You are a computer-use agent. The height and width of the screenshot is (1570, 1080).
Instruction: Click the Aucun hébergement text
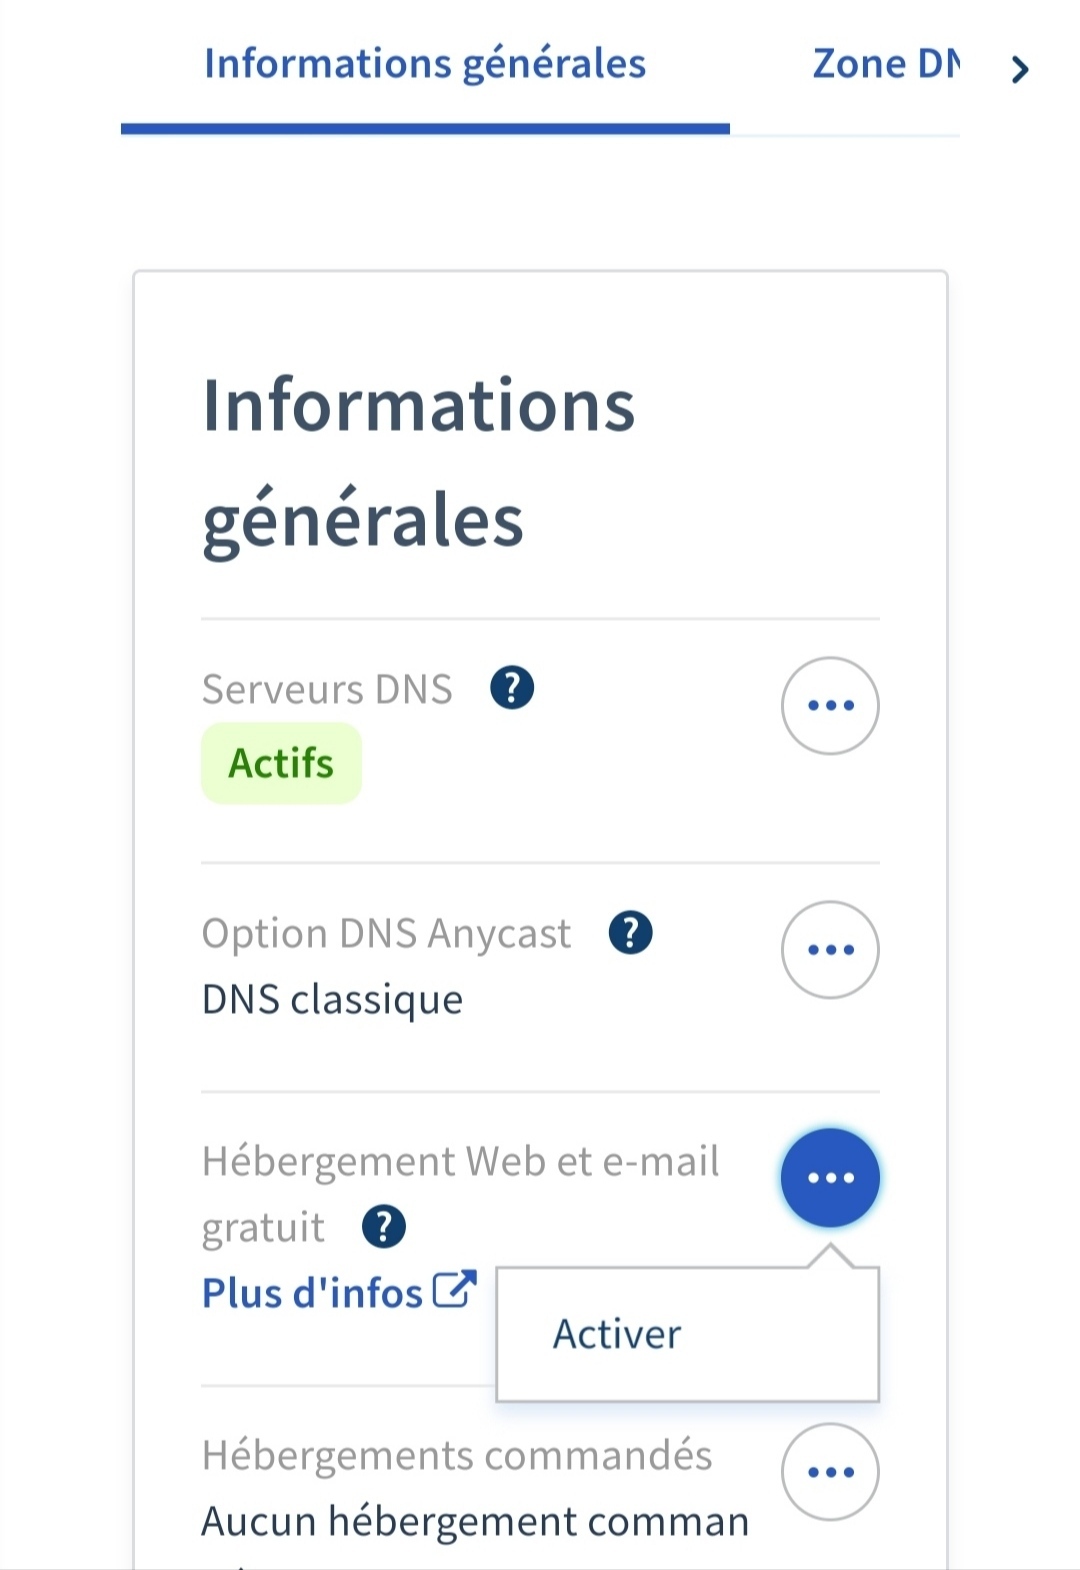(x=475, y=1521)
